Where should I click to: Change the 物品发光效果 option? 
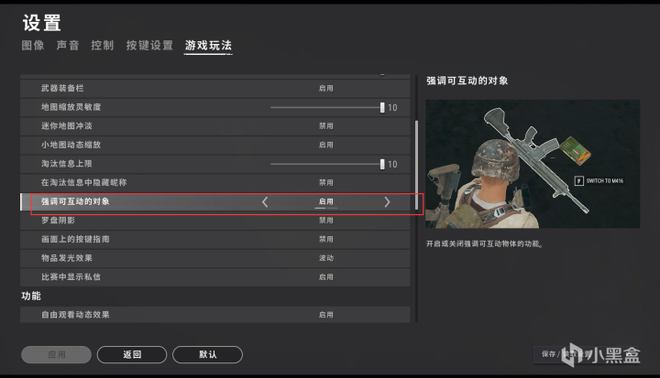[x=326, y=258]
